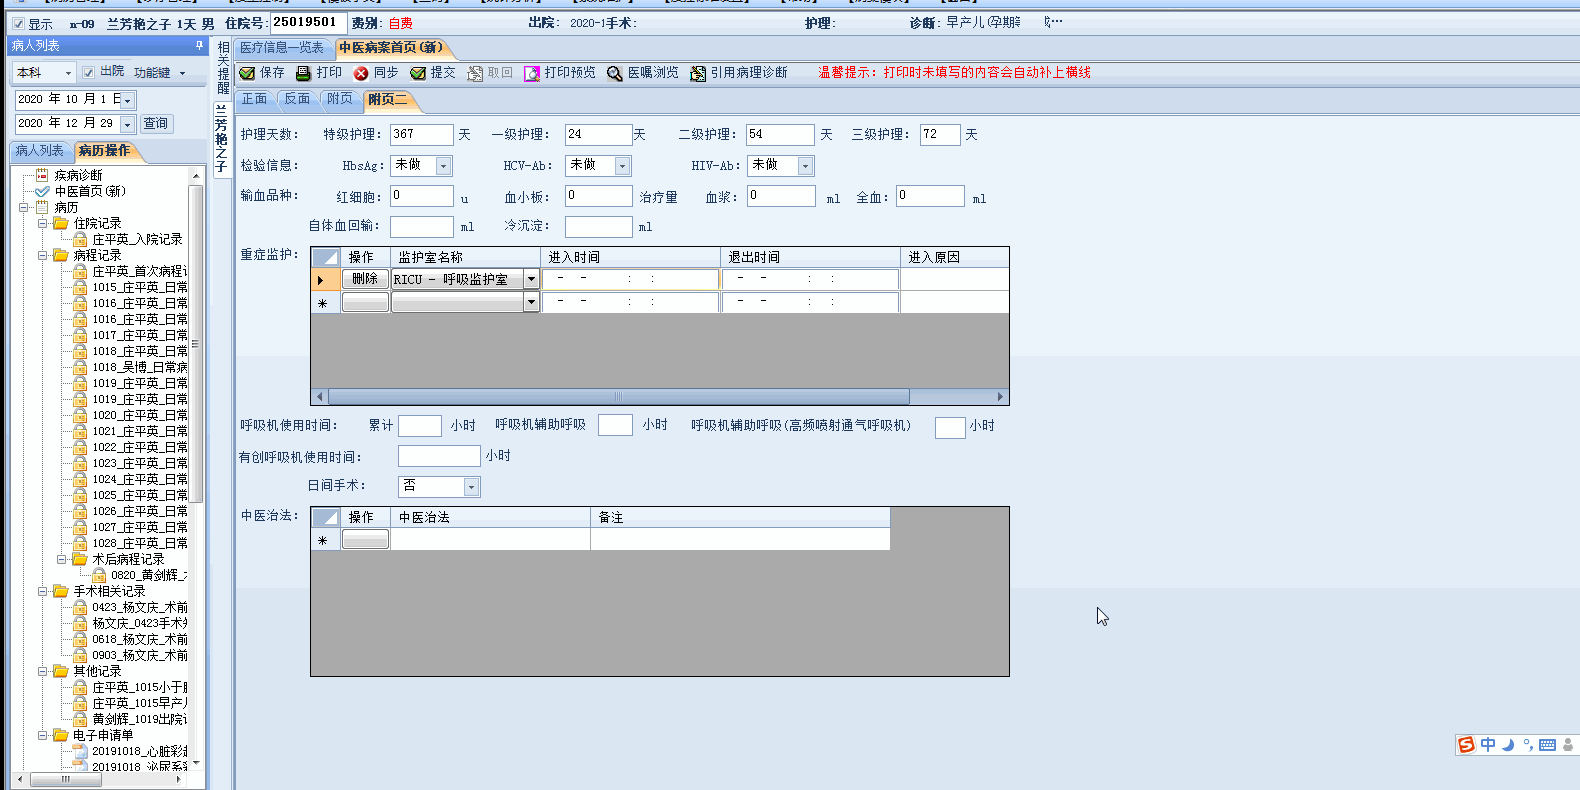
Task: Open the HbsAg dropdown
Action: click(x=444, y=166)
